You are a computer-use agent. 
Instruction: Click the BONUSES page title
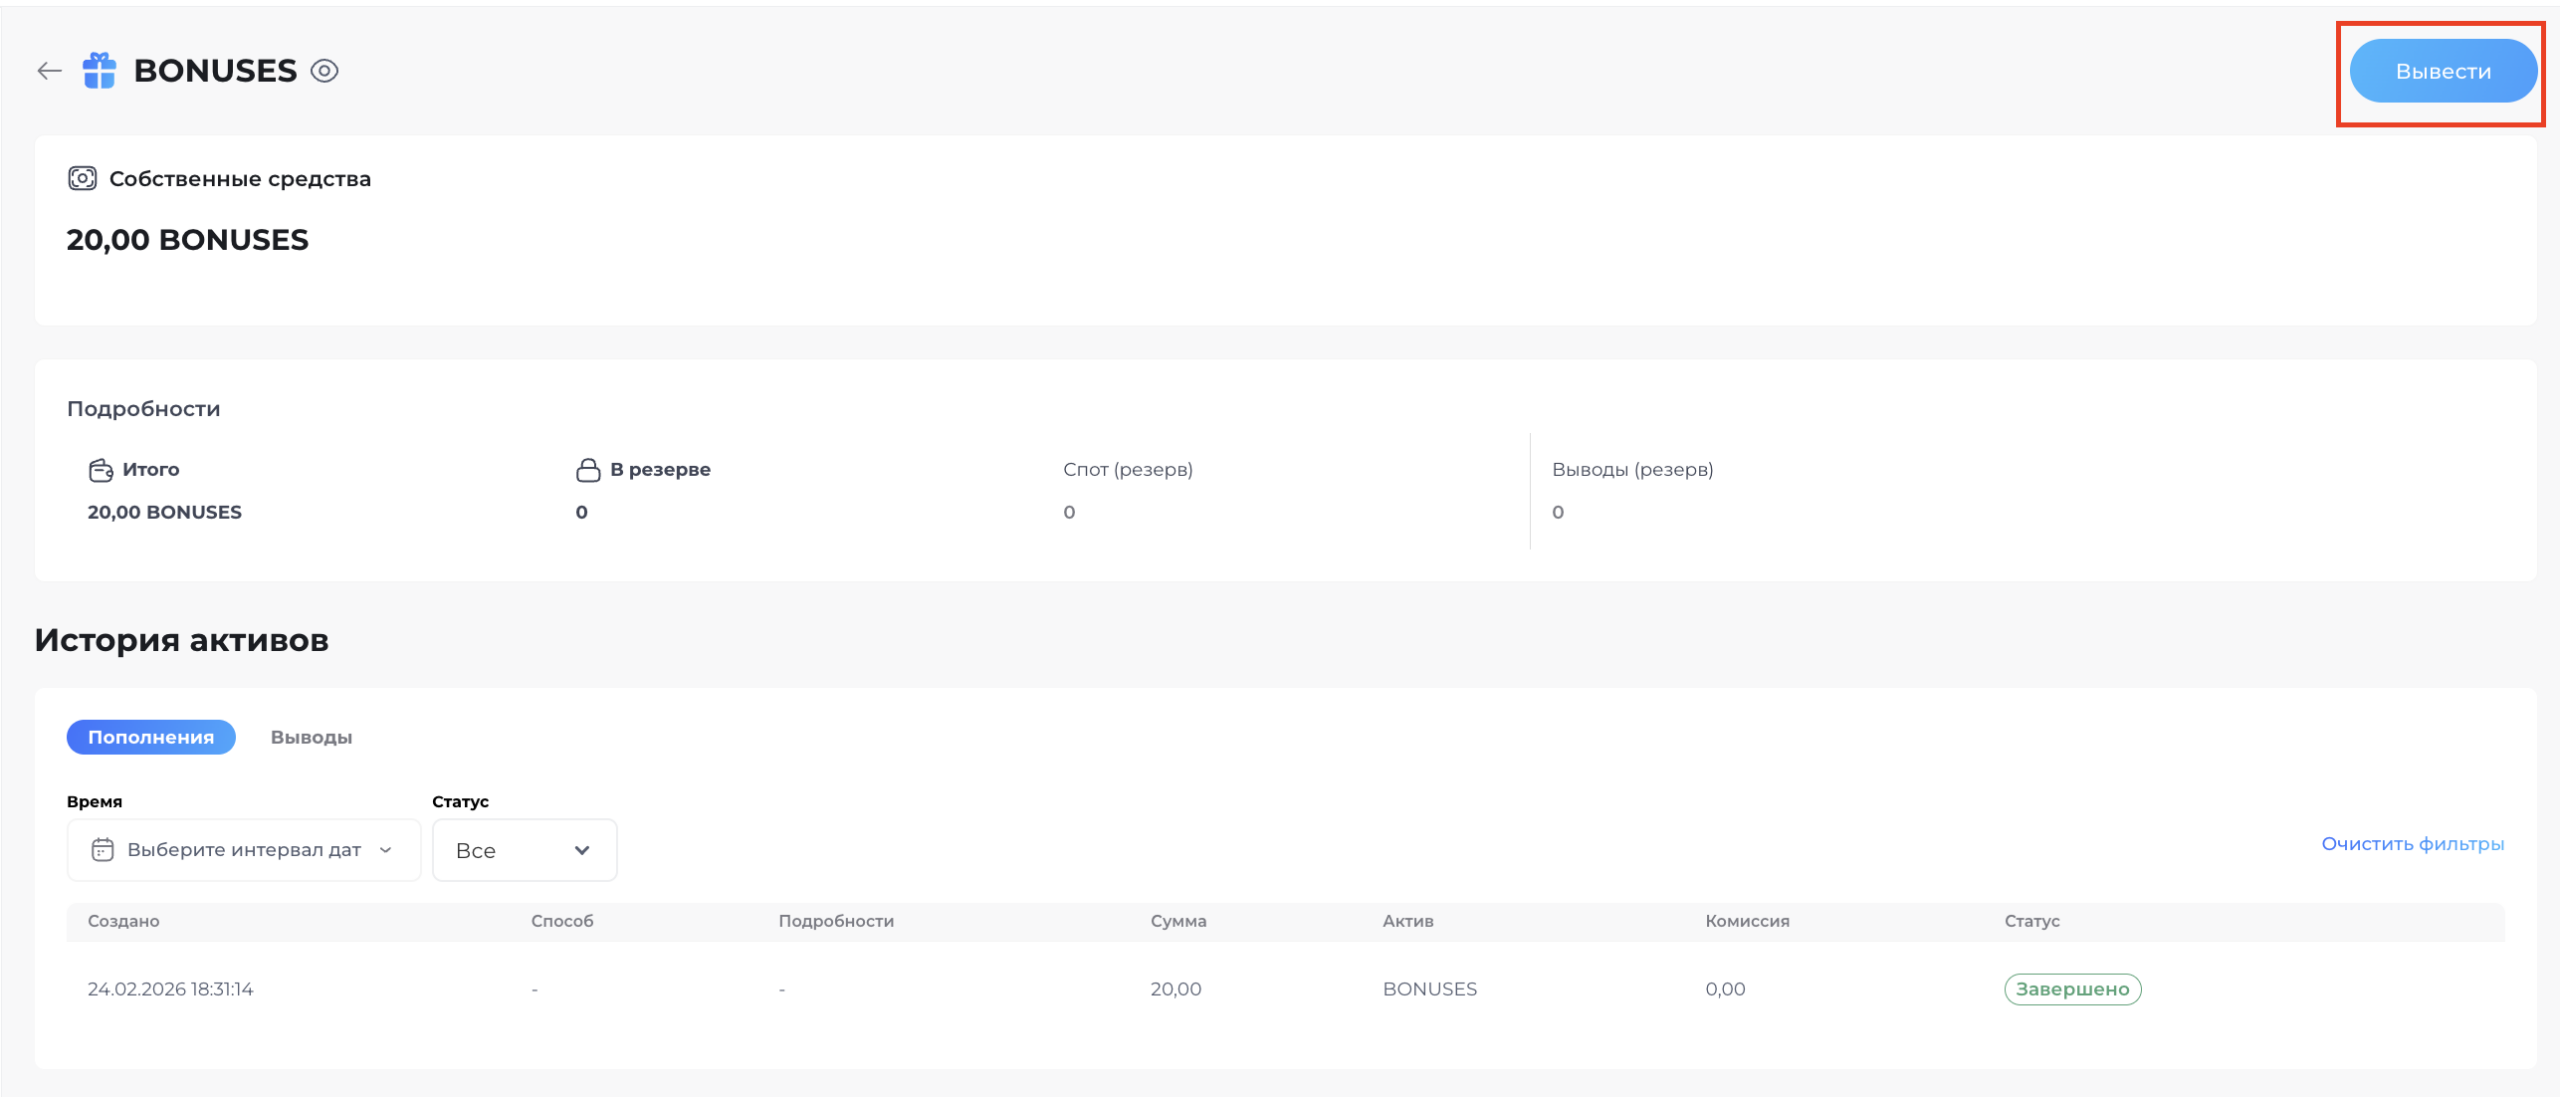click(215, 71)
